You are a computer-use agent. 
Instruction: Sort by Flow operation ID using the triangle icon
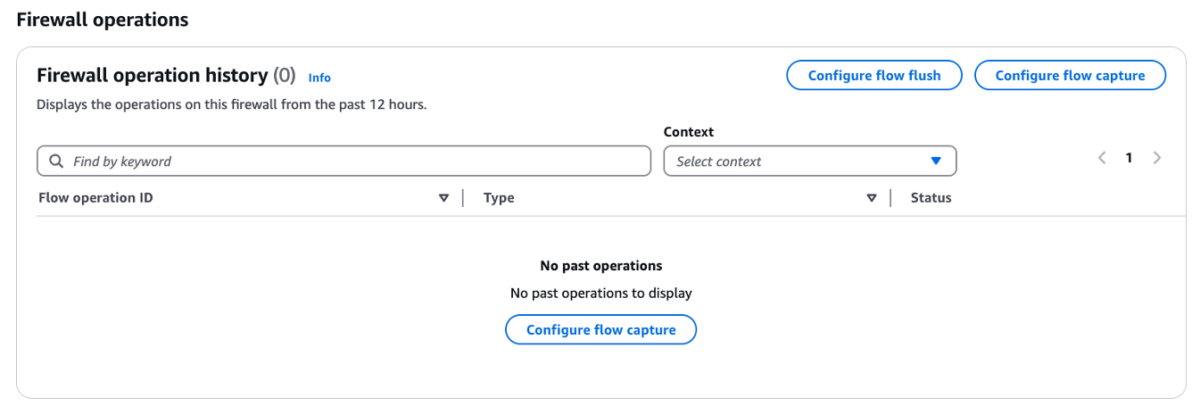tap(444, 198)
